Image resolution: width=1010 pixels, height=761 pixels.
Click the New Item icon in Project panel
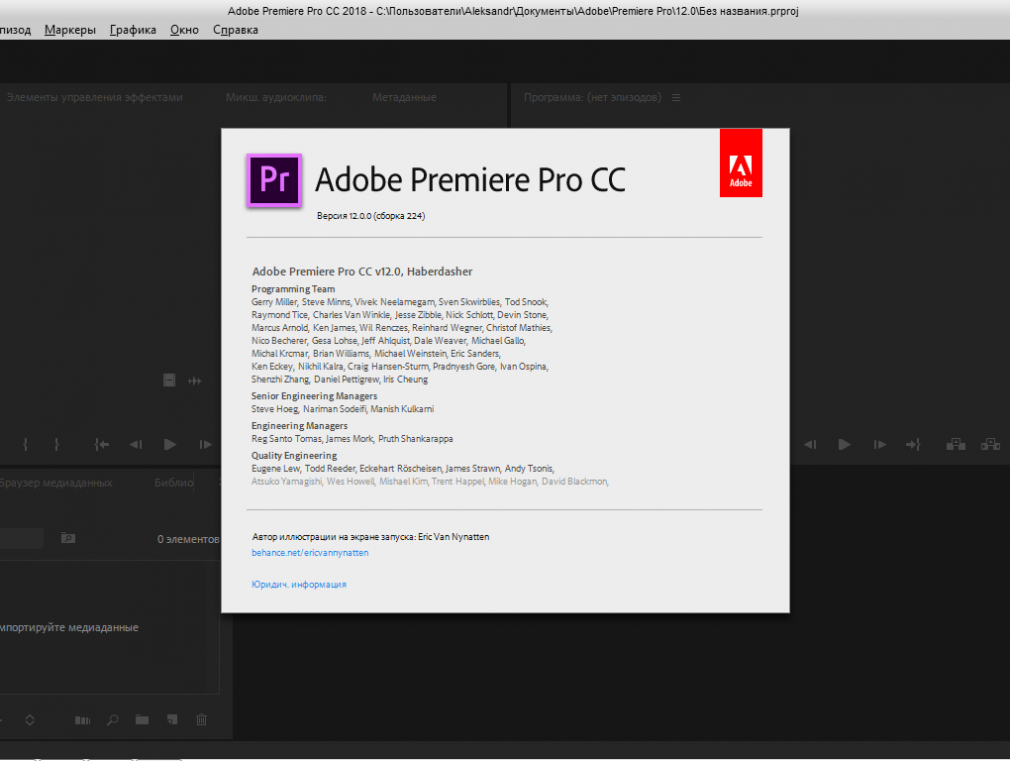click(x=172, y=720)
